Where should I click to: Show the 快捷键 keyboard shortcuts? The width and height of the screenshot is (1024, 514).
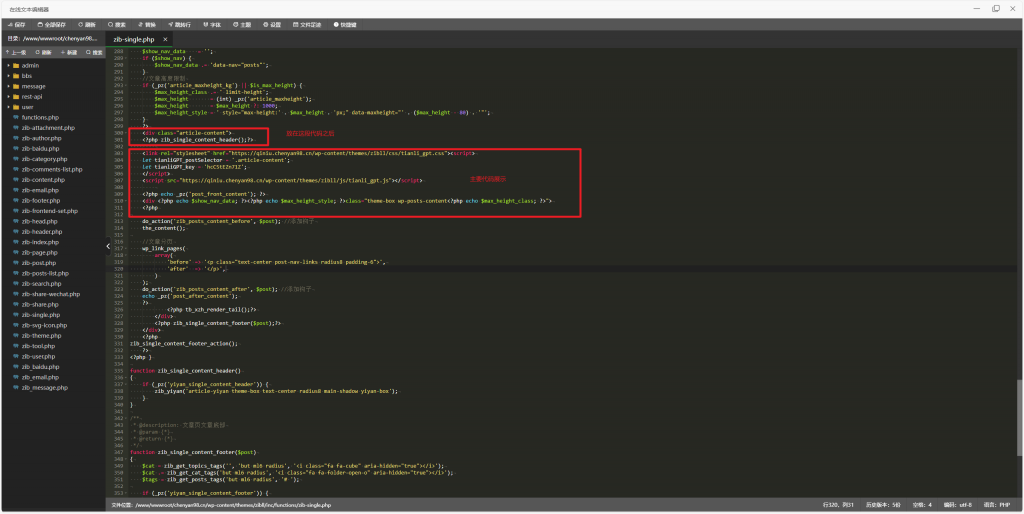343,23
